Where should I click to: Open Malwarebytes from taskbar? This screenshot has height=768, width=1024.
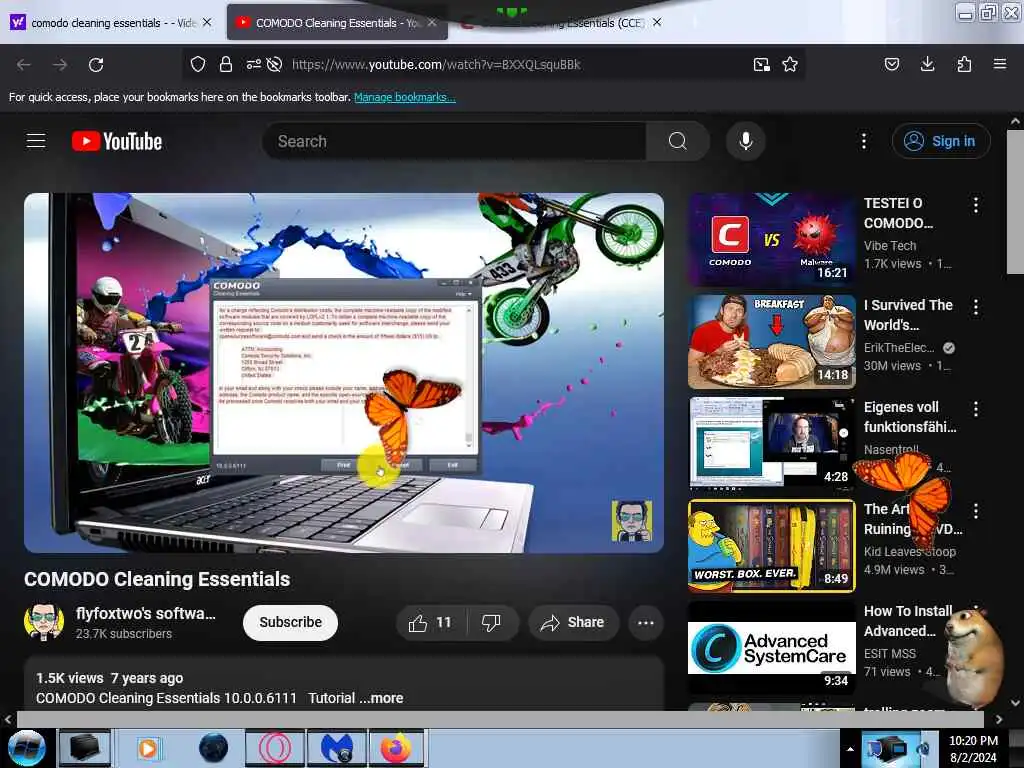(336, 748)
